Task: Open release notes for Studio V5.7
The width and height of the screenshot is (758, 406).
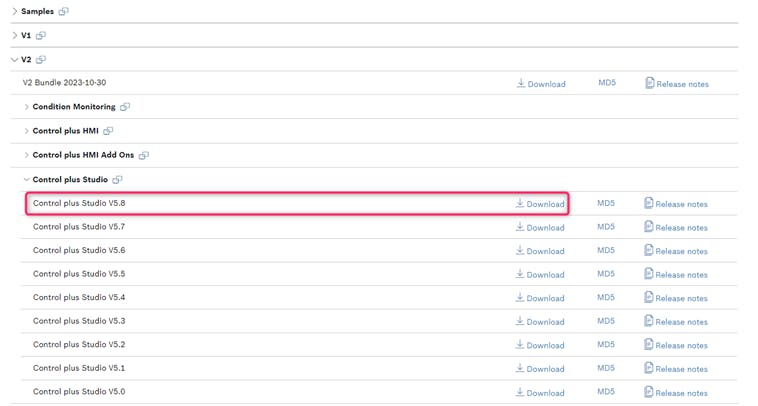Action: 676,227
